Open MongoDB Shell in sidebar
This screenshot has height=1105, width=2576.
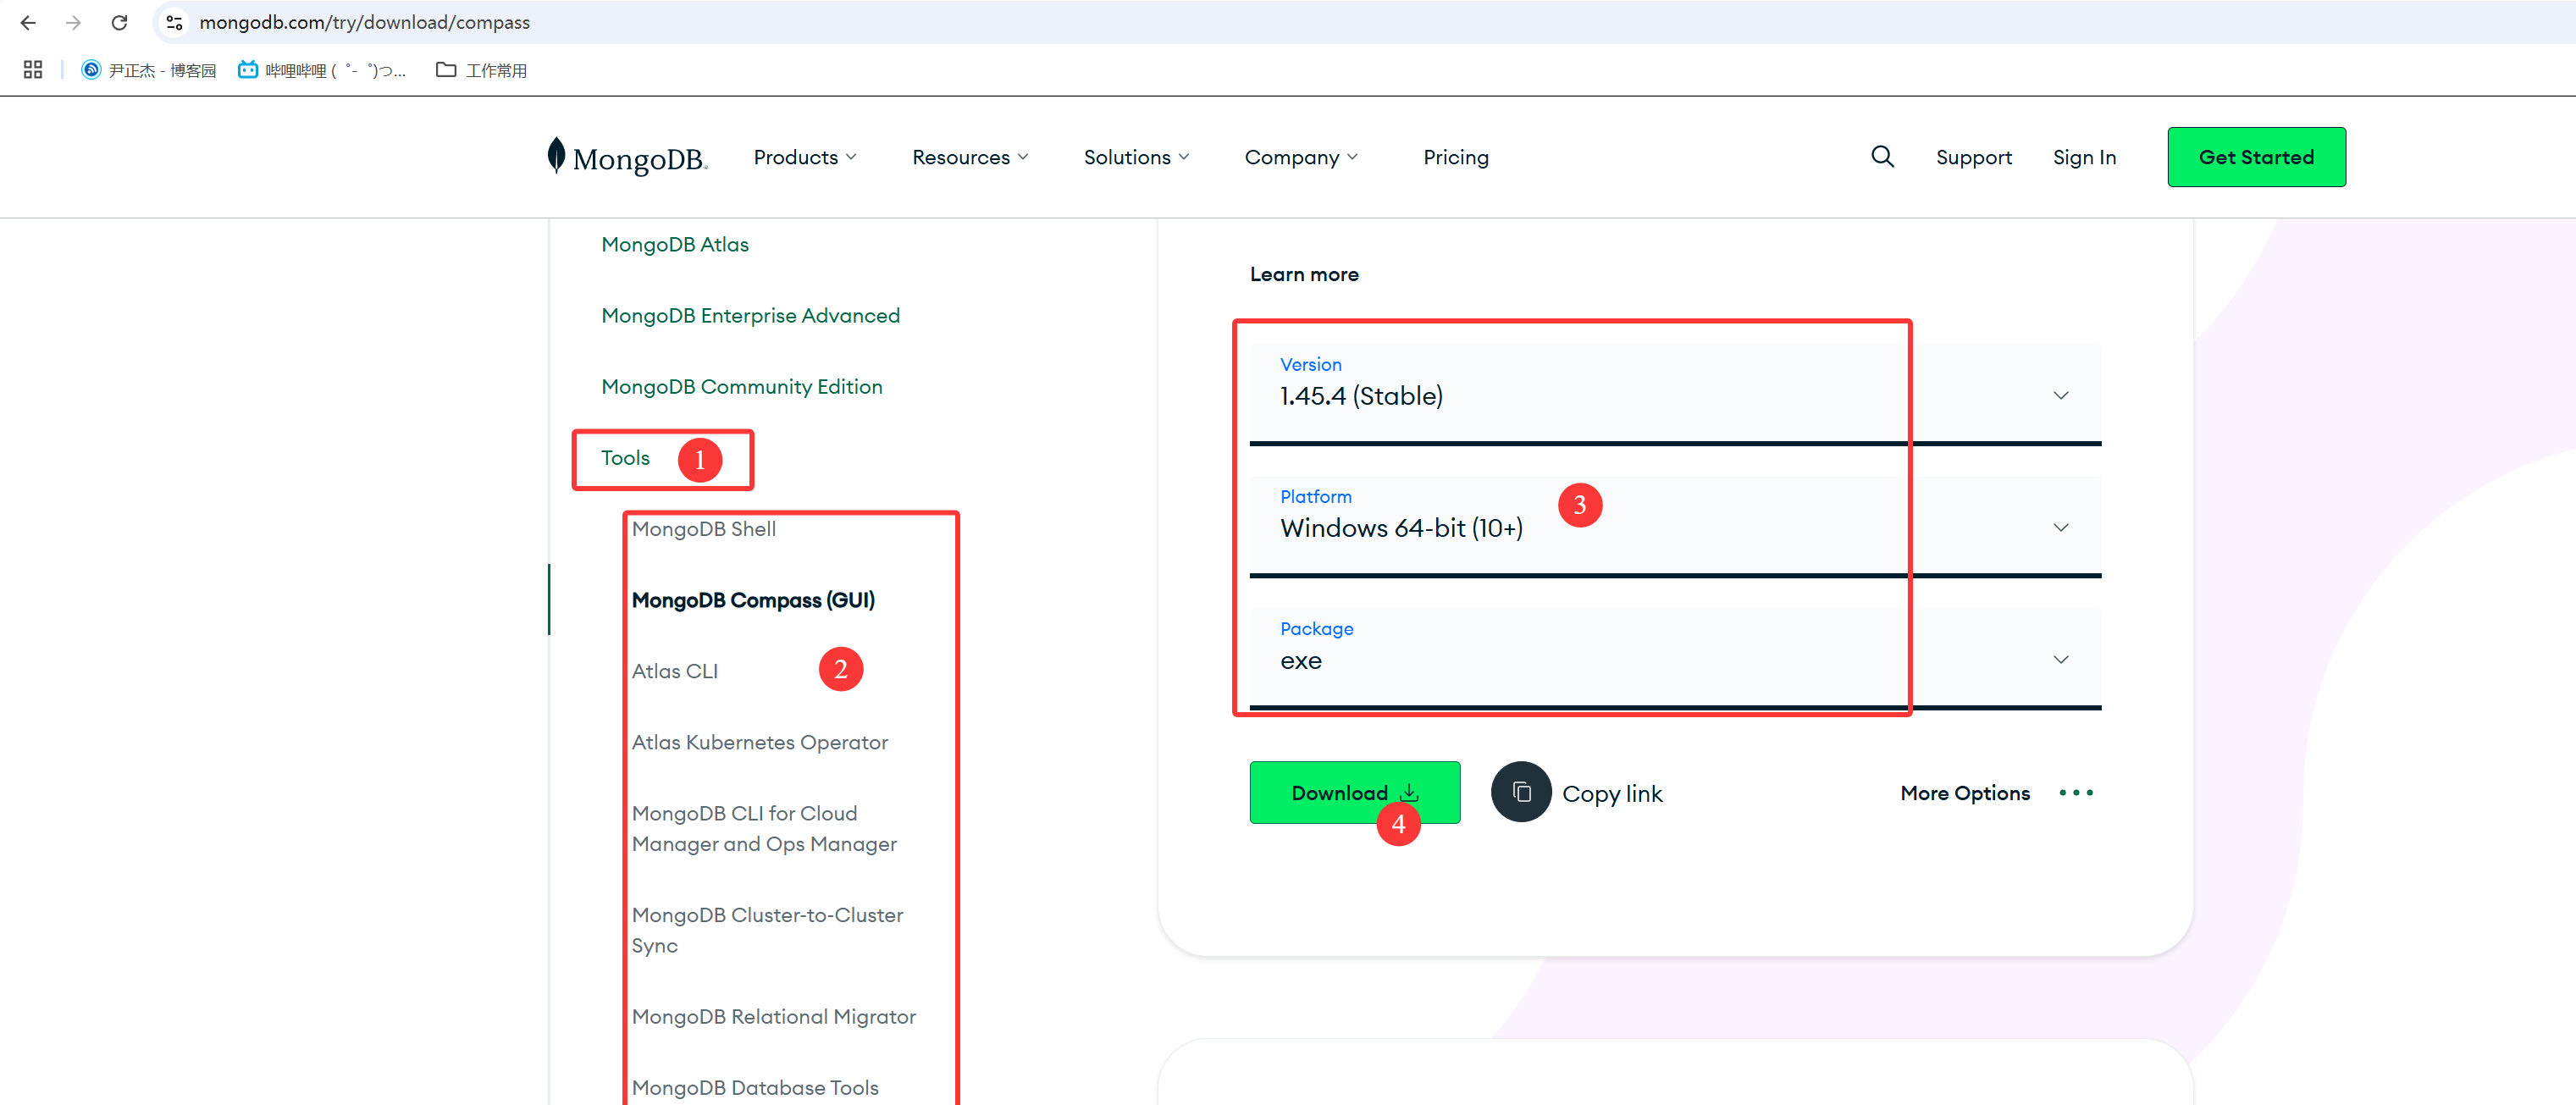(x=703, y=529)
